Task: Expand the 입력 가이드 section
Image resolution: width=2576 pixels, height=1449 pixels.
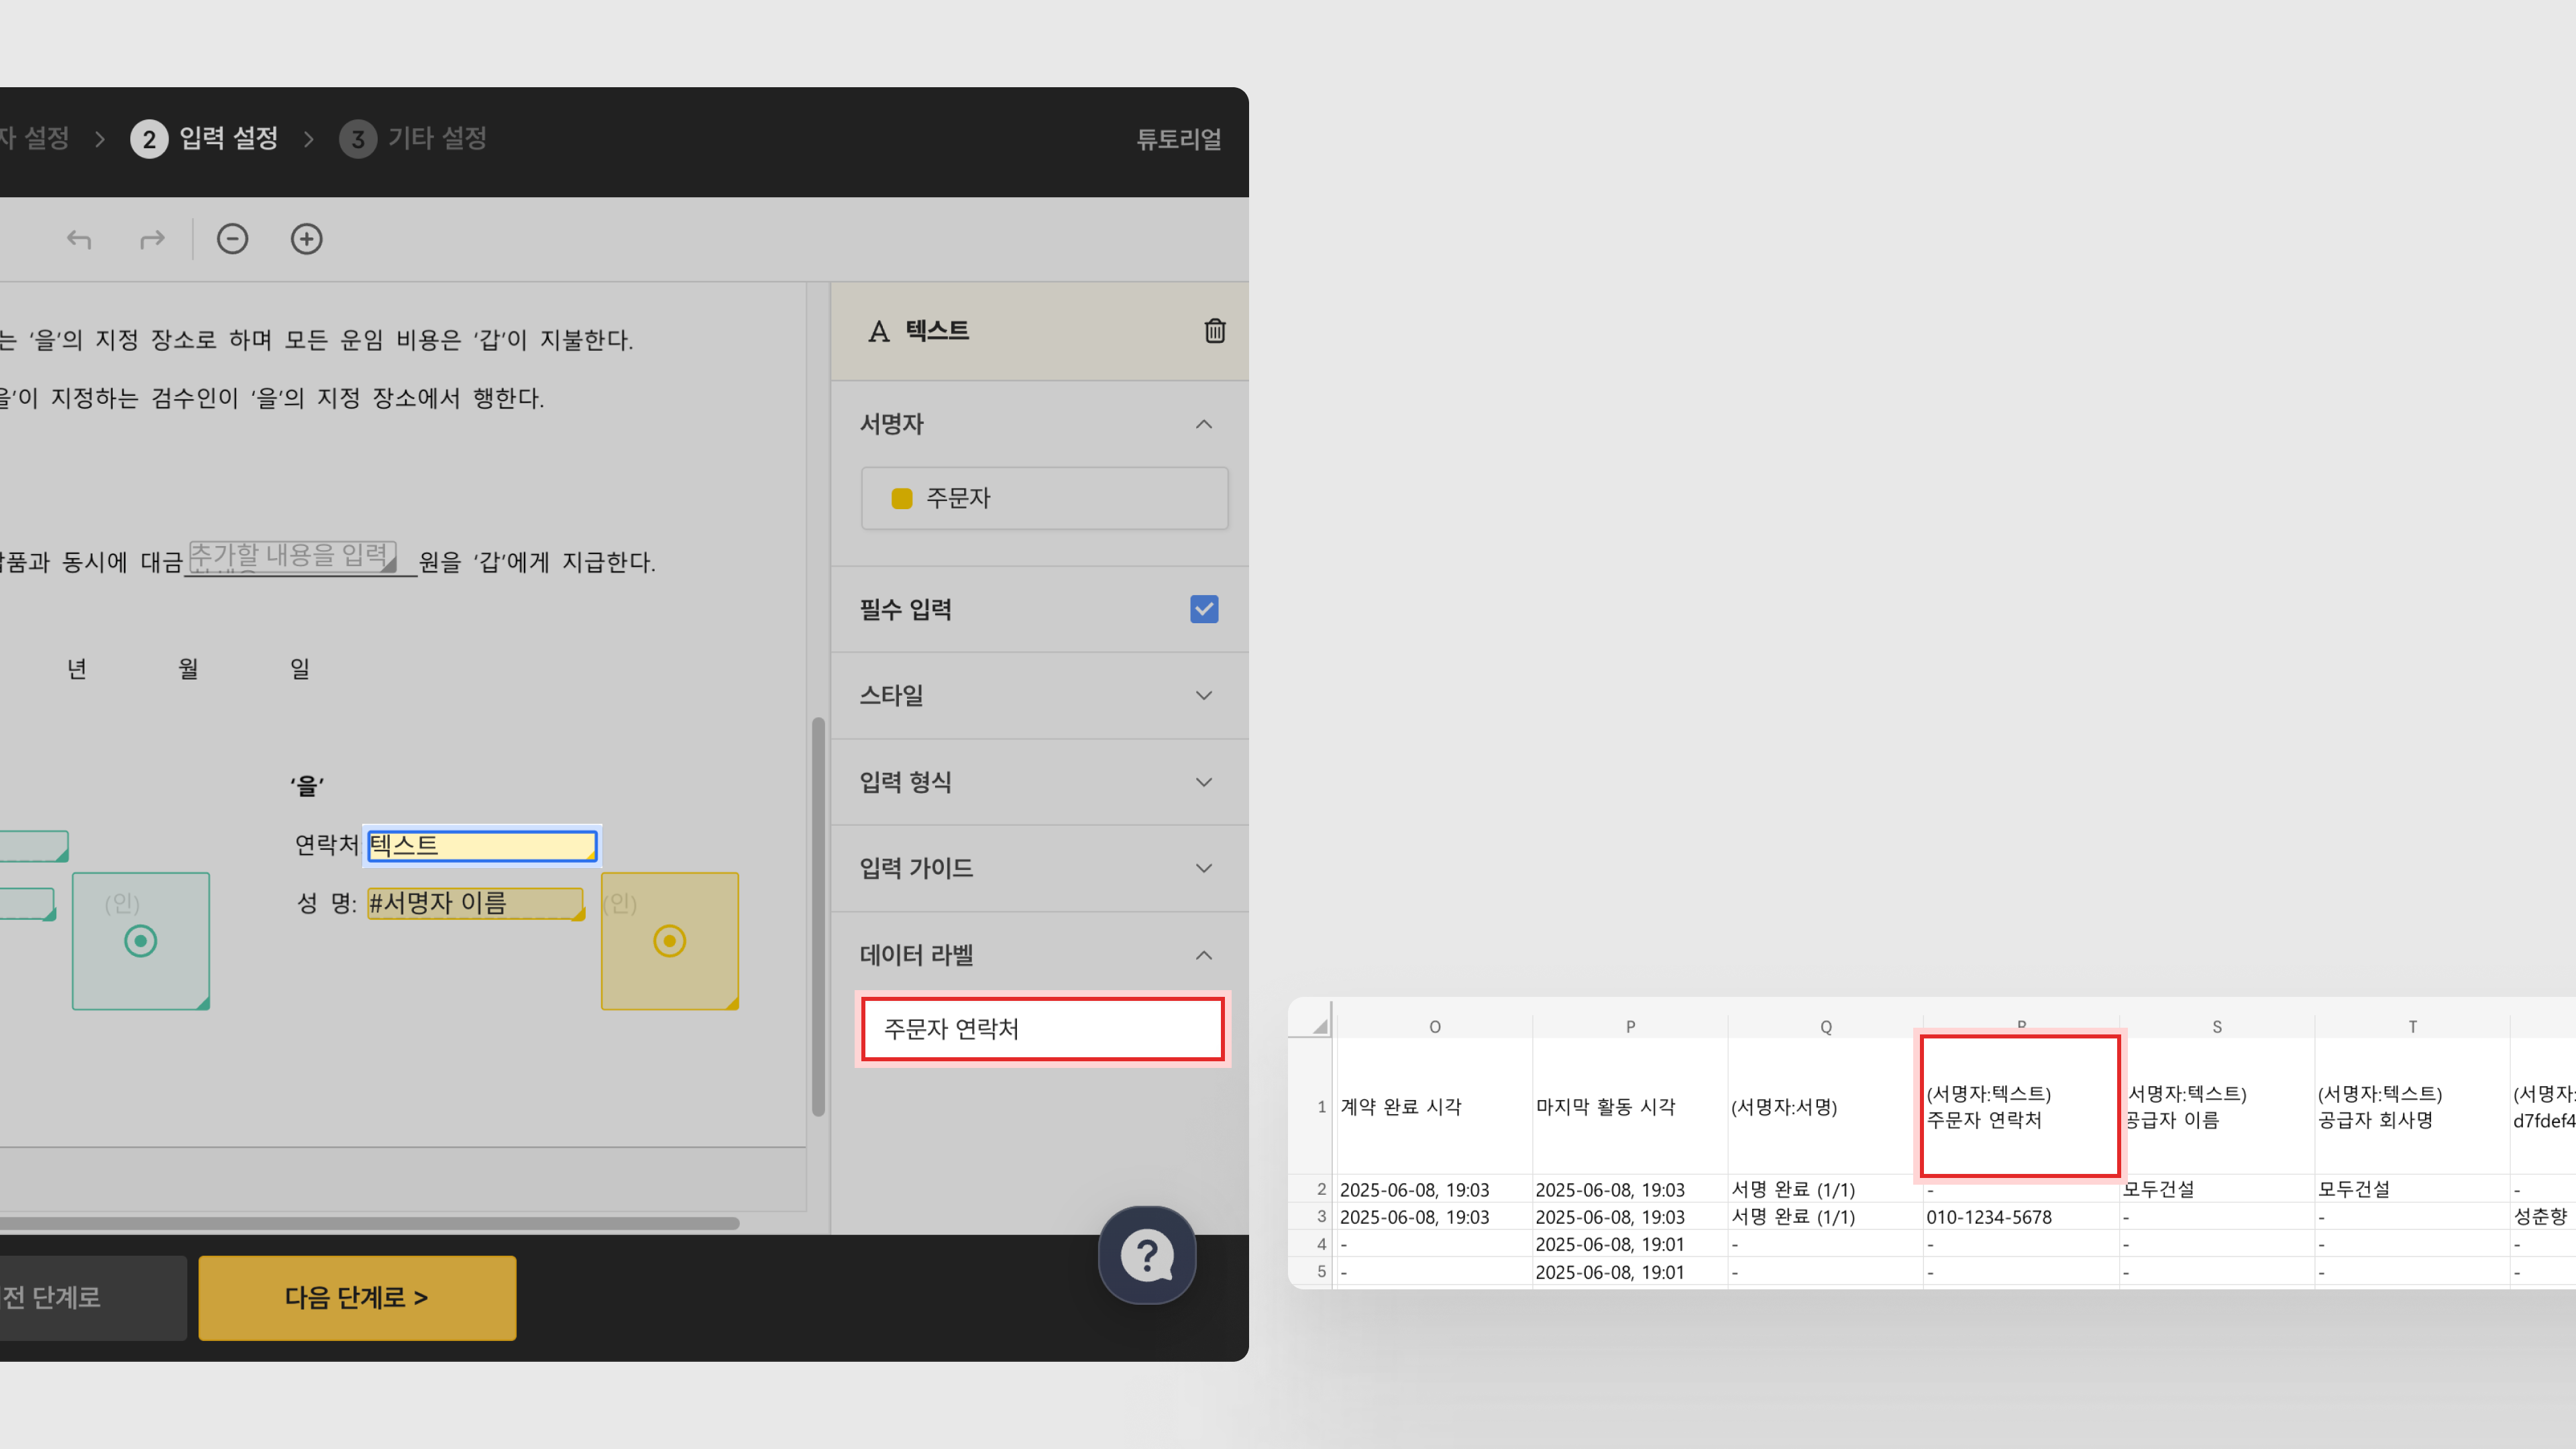Action: coord(1203,868)
